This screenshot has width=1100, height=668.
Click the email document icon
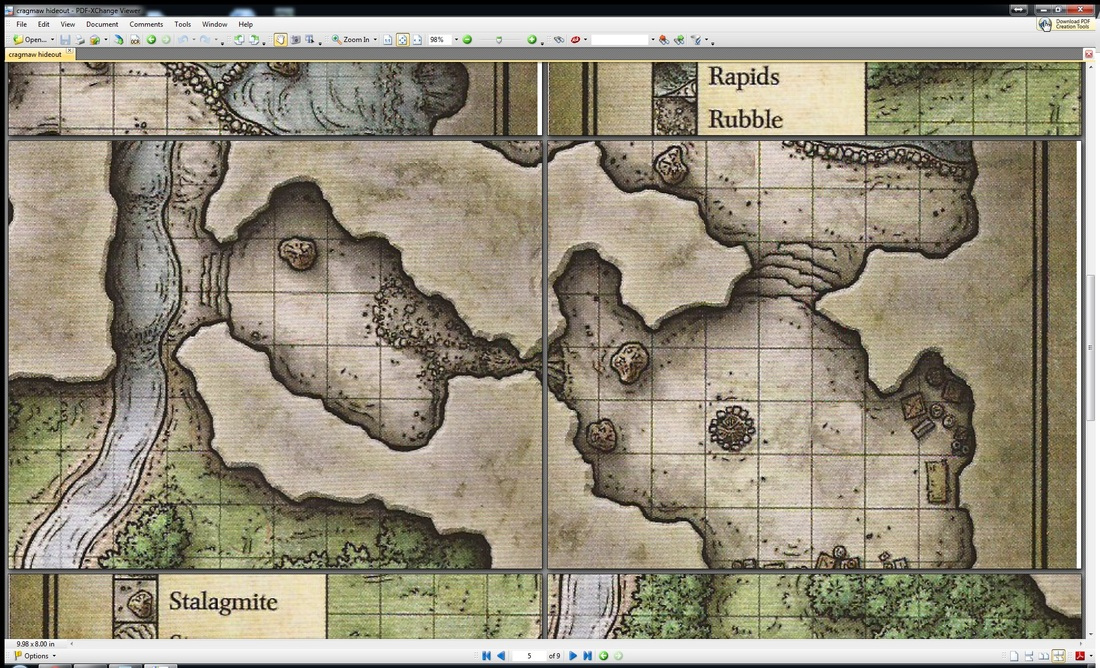point(95,40)
